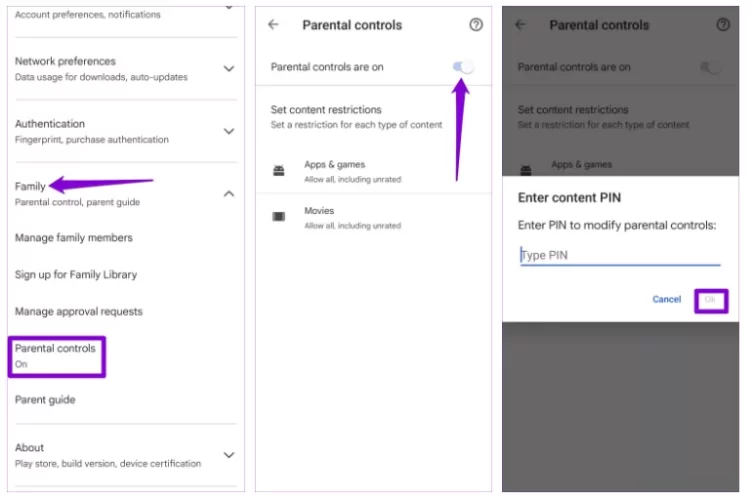The height and width of the screenshot is (500, 752).
Task: Turn off the parental controls switch
Action: pyautogui.click(x=462, y=67)
